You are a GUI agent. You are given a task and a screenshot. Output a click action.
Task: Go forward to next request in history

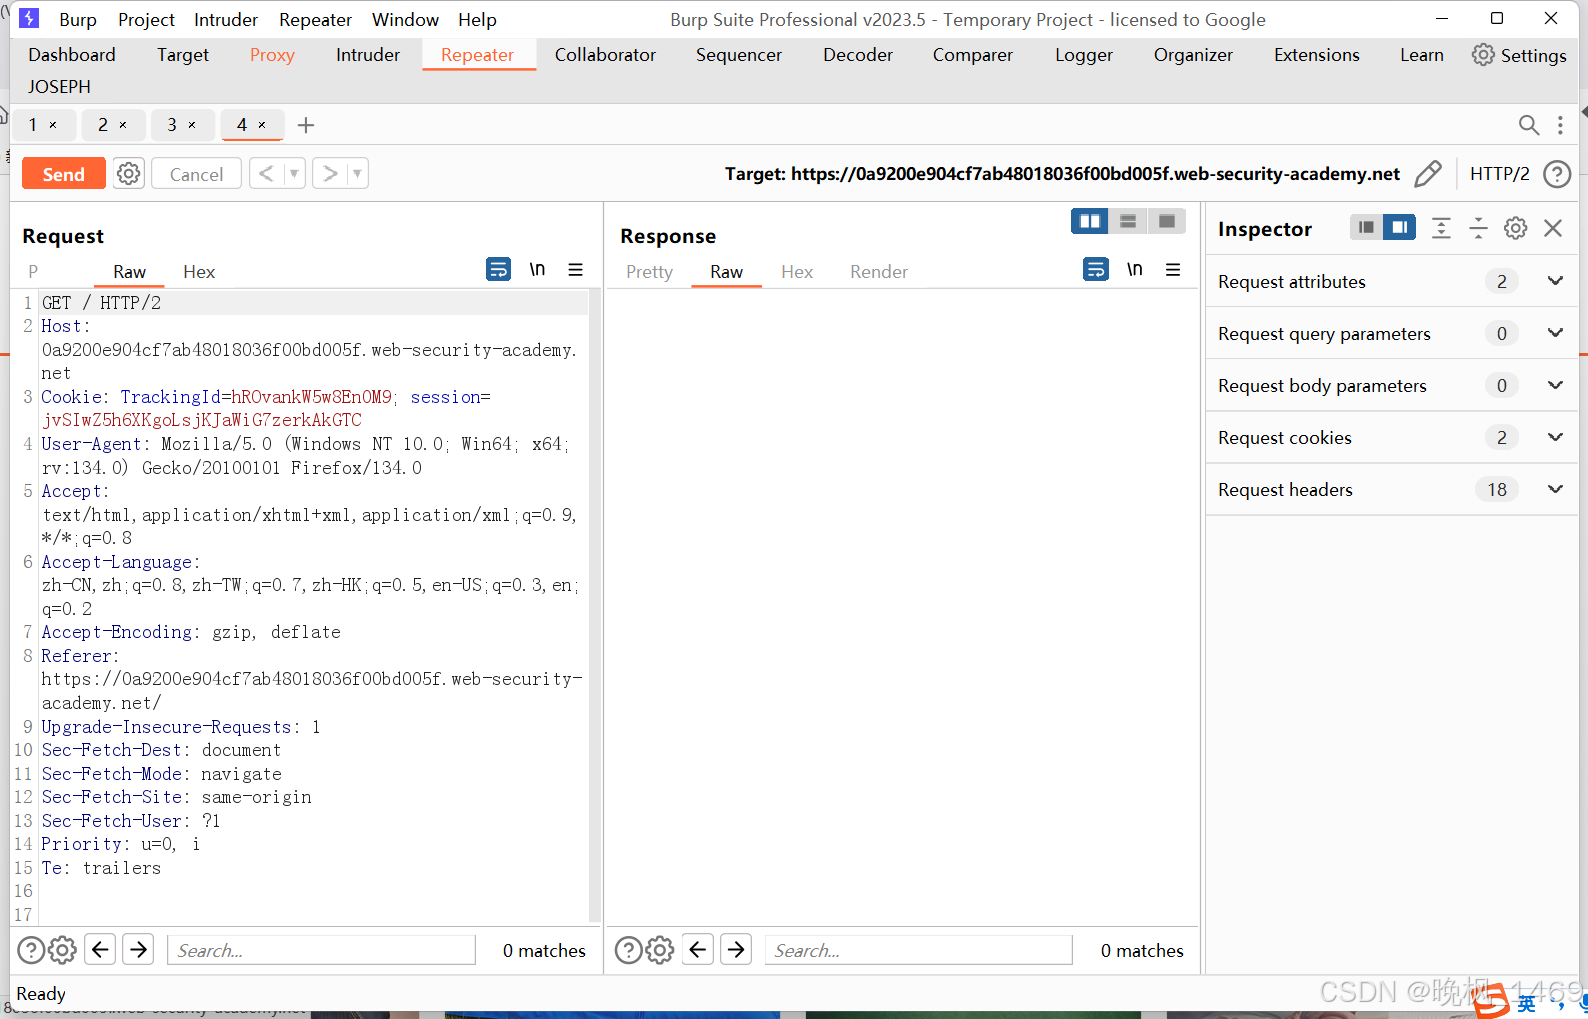tap(329, 174)
